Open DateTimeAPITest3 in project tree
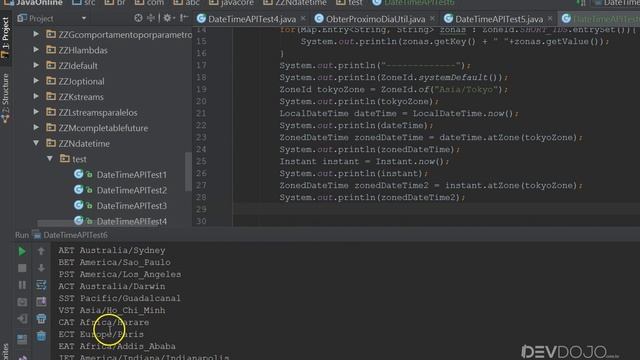 point(131,206)
